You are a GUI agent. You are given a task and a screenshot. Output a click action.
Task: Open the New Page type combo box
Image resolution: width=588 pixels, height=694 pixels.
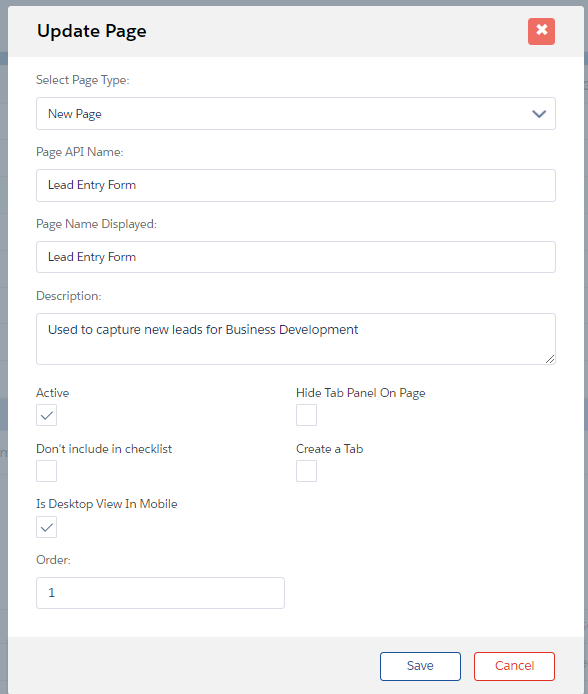tap(296, 114)
